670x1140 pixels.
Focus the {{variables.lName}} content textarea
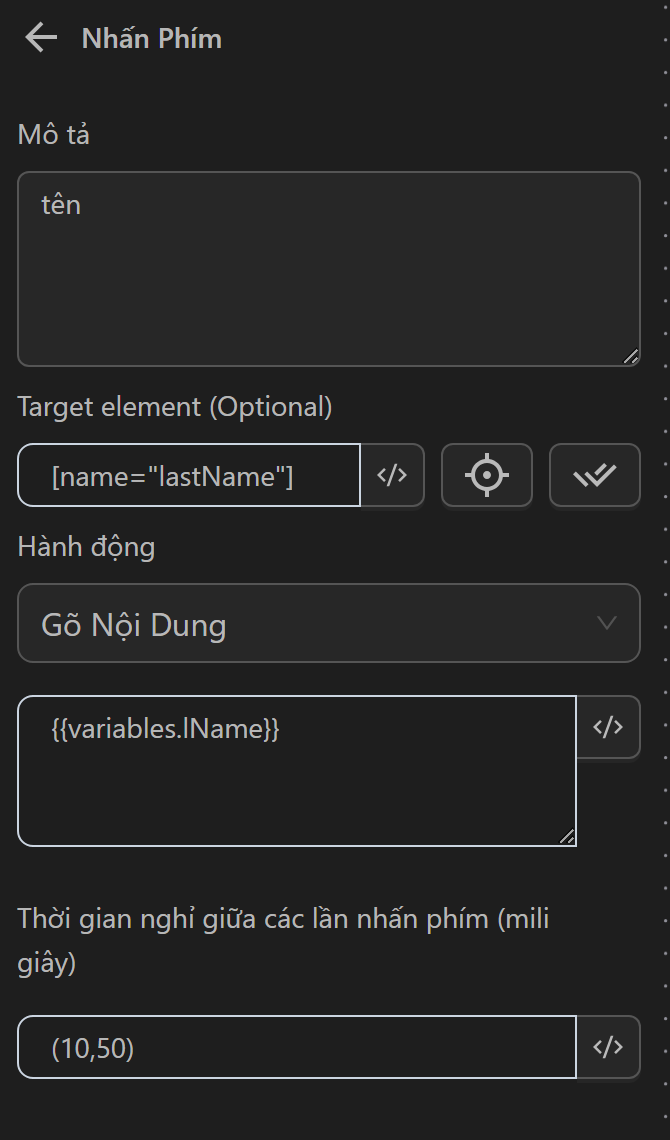pyautogui.click(x=296, y=771)
